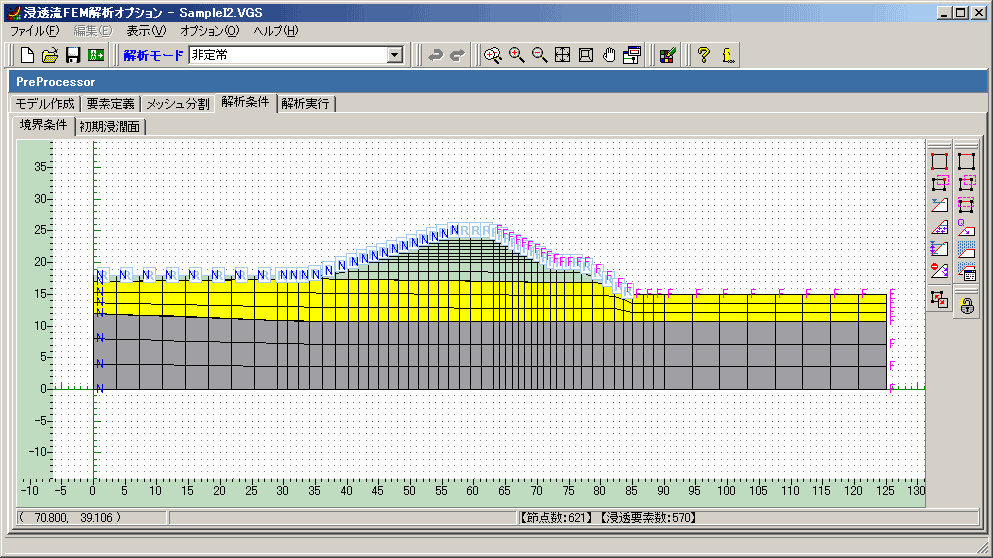This screenshot has height=558, width=993.
Task: Go to the 解析実行 tab
Action: point(306,104)
